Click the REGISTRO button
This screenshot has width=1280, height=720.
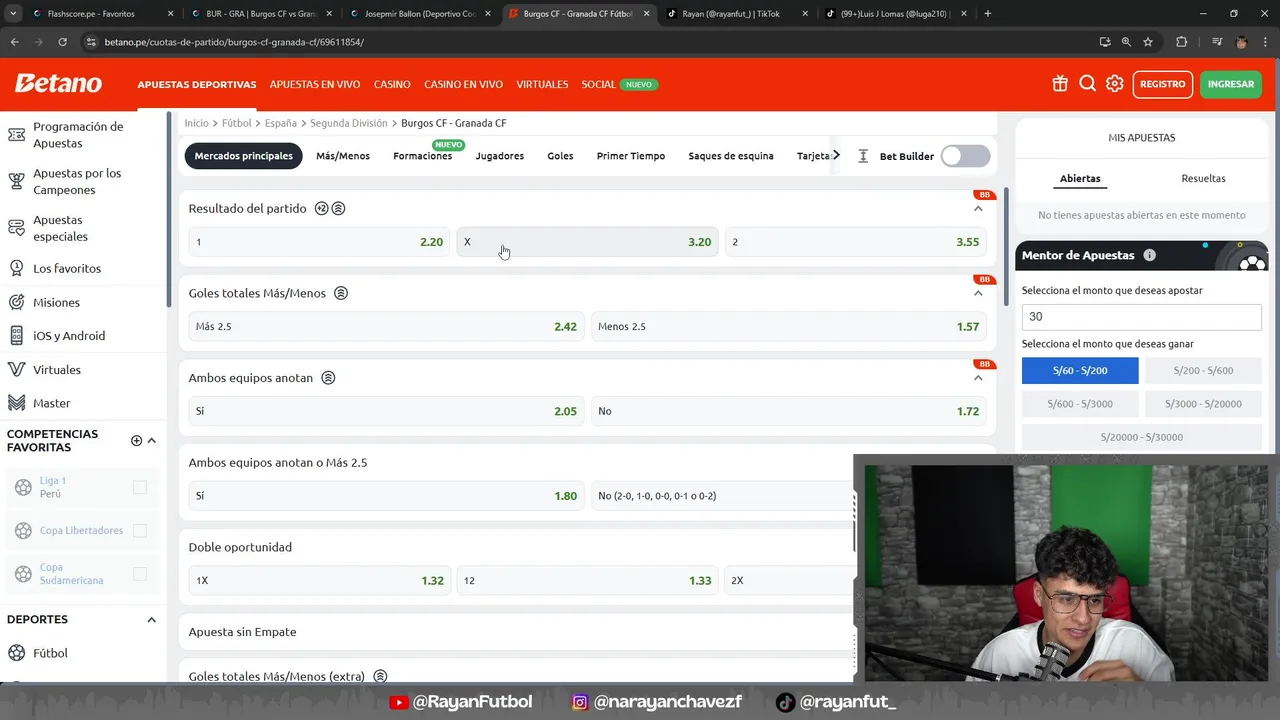coord(1162,84)
